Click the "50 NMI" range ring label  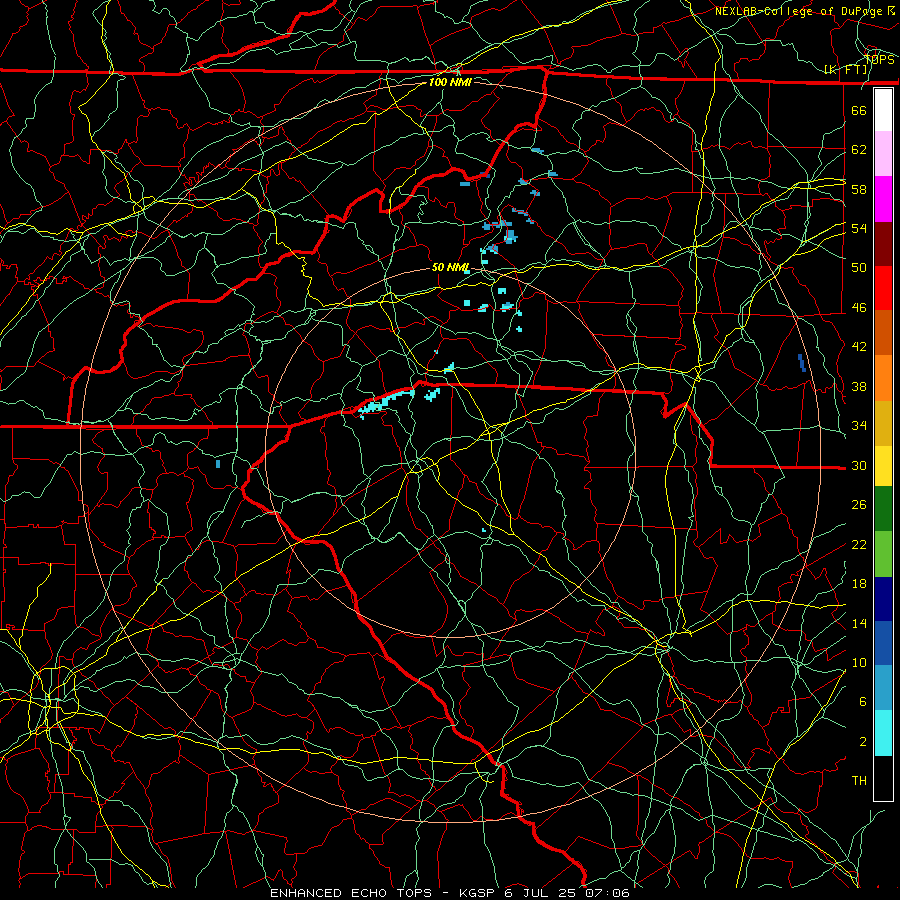tap(451, 267)
